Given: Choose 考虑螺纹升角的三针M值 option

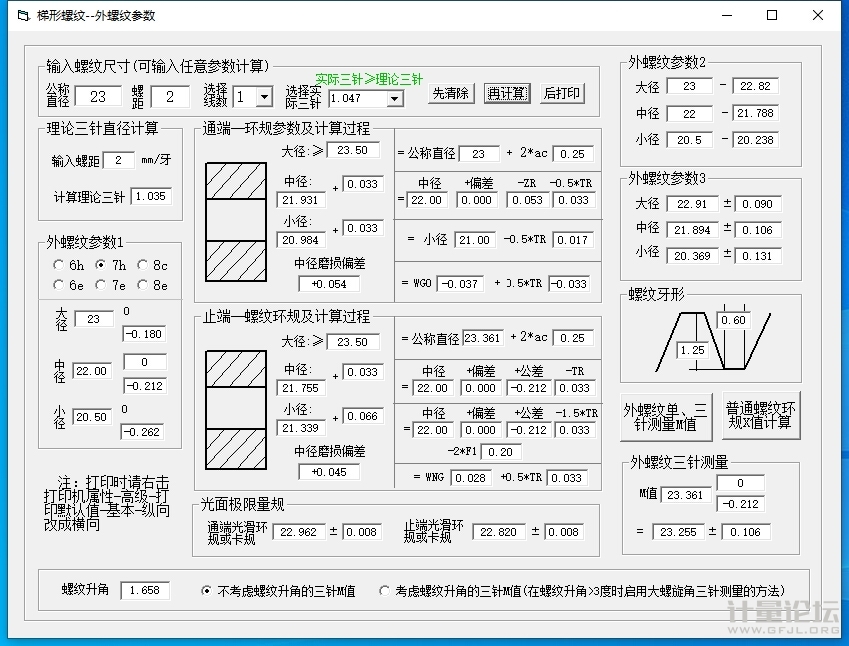Looking at the screenshot, I should [x=385, y=591].
